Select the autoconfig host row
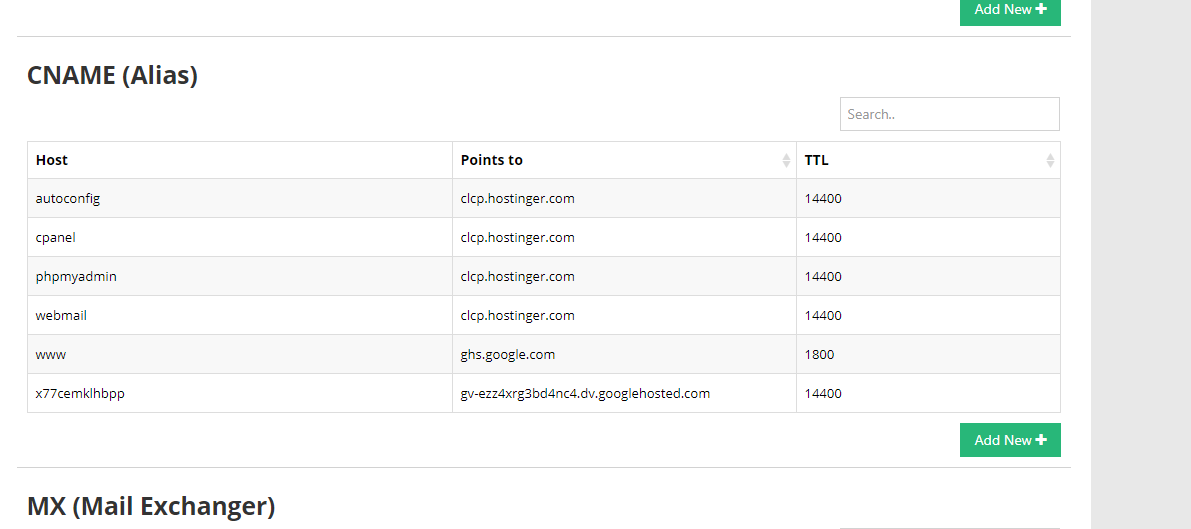The height and width of the screenshot is (529, 1191). click(x=68, y=198)
